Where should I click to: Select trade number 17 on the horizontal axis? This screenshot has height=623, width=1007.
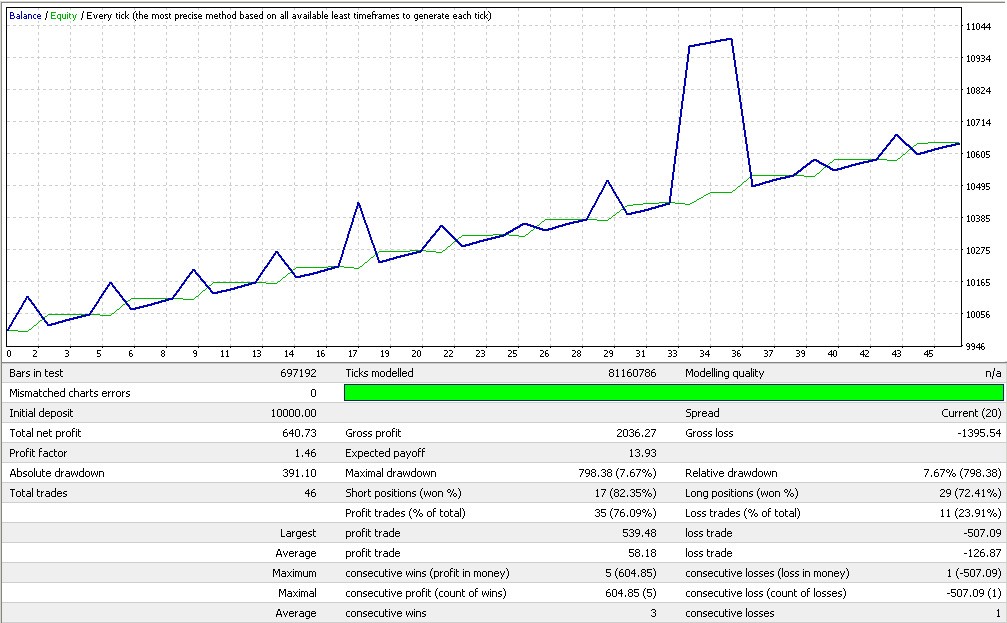coord(353,353)
